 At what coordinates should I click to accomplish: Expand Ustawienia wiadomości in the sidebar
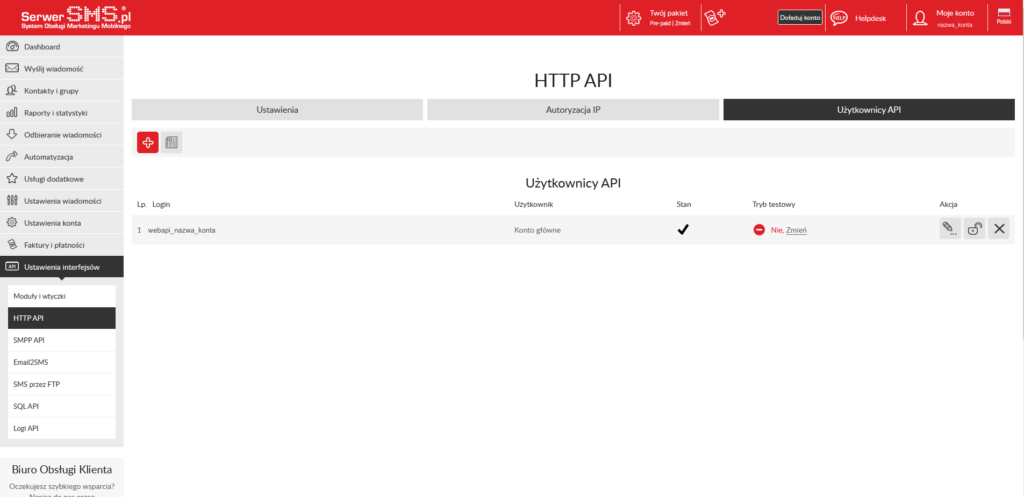click(x=62, y=200)
